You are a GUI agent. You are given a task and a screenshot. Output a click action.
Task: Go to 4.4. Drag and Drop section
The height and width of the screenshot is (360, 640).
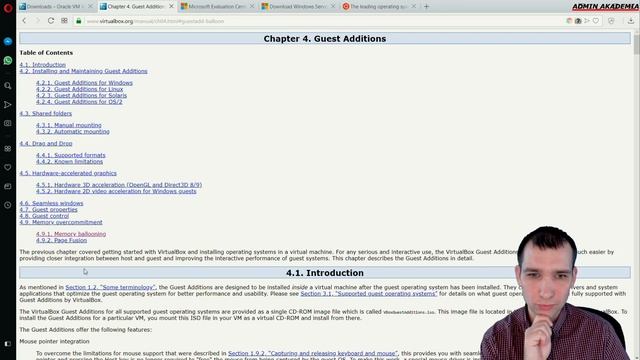tap(46, 144)
